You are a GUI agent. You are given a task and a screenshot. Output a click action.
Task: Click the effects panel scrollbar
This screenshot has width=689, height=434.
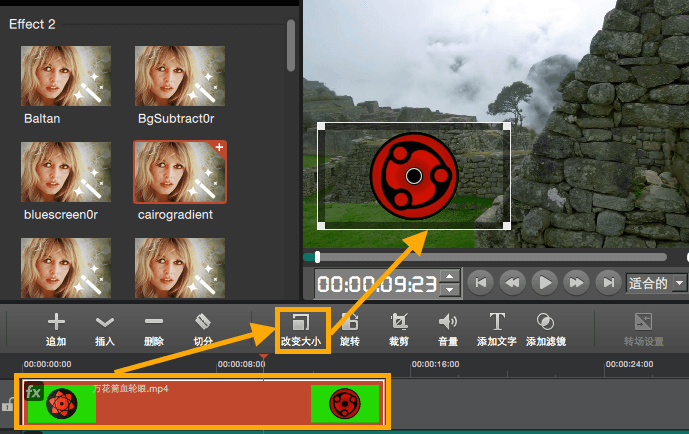[x=291, y=45]
